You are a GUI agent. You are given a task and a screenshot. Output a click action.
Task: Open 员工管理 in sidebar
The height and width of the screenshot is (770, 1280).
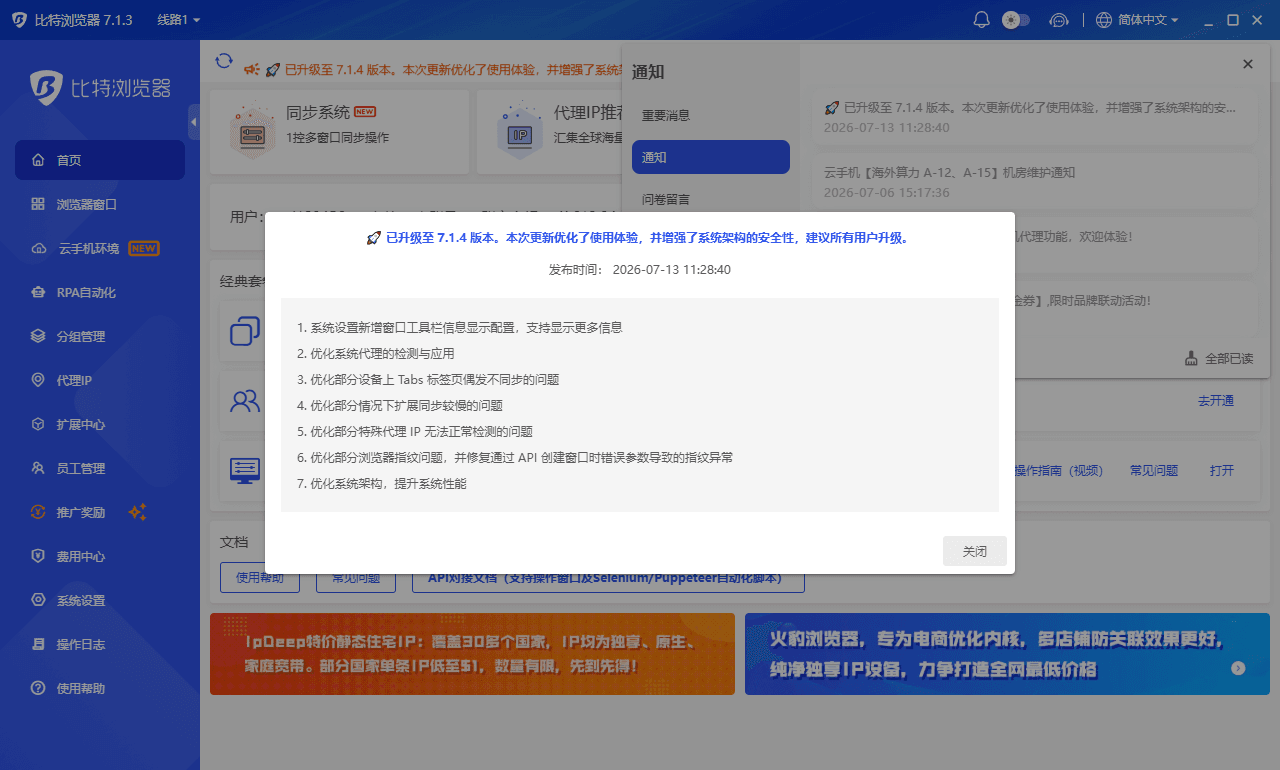point(100,468)
